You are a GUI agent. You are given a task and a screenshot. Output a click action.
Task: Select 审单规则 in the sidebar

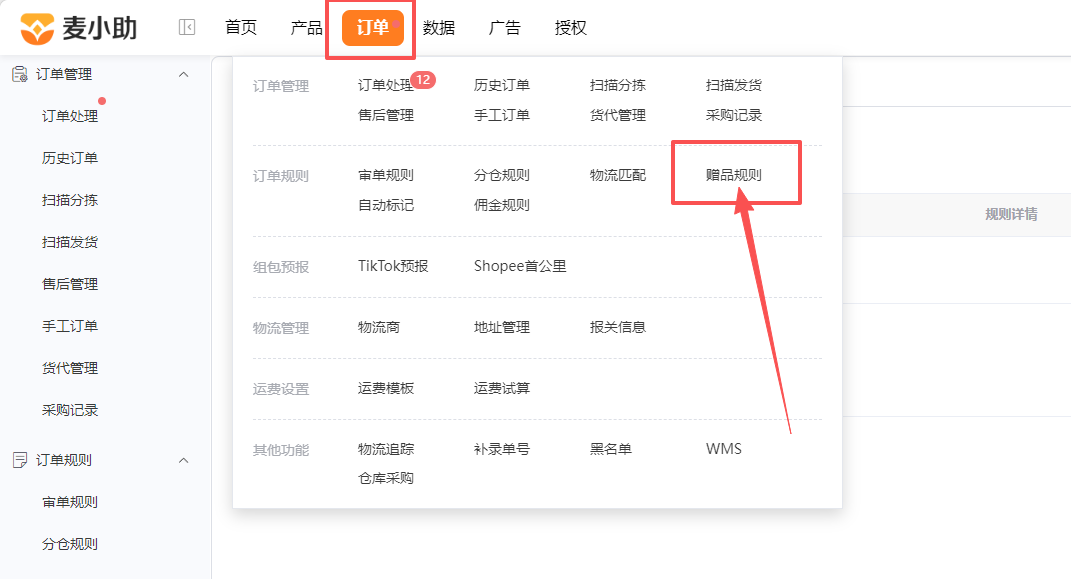(70, 503)
